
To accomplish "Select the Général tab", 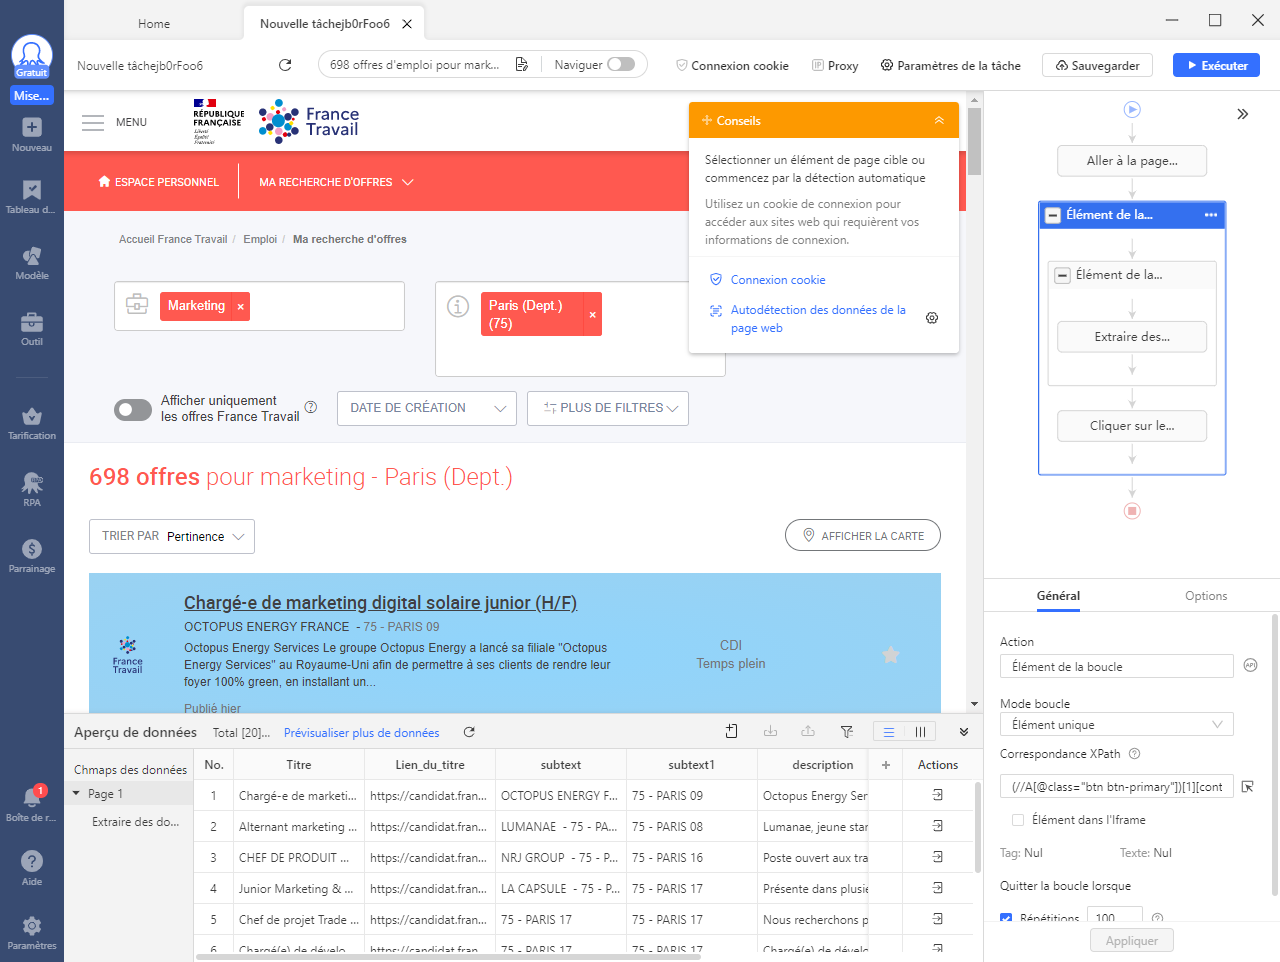I will click(x=1058, y=596).
